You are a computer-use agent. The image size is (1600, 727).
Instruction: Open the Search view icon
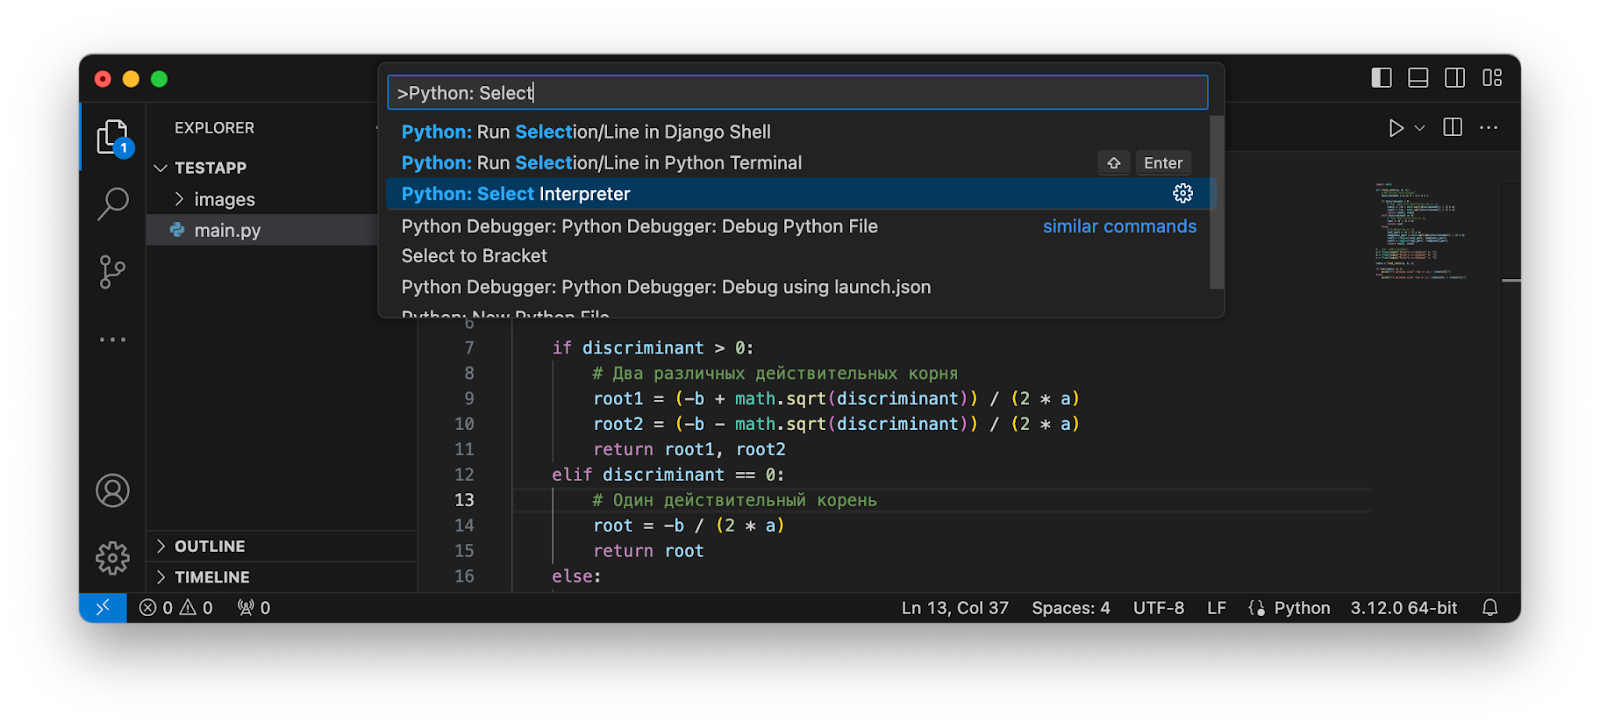[x=113, y=204]
